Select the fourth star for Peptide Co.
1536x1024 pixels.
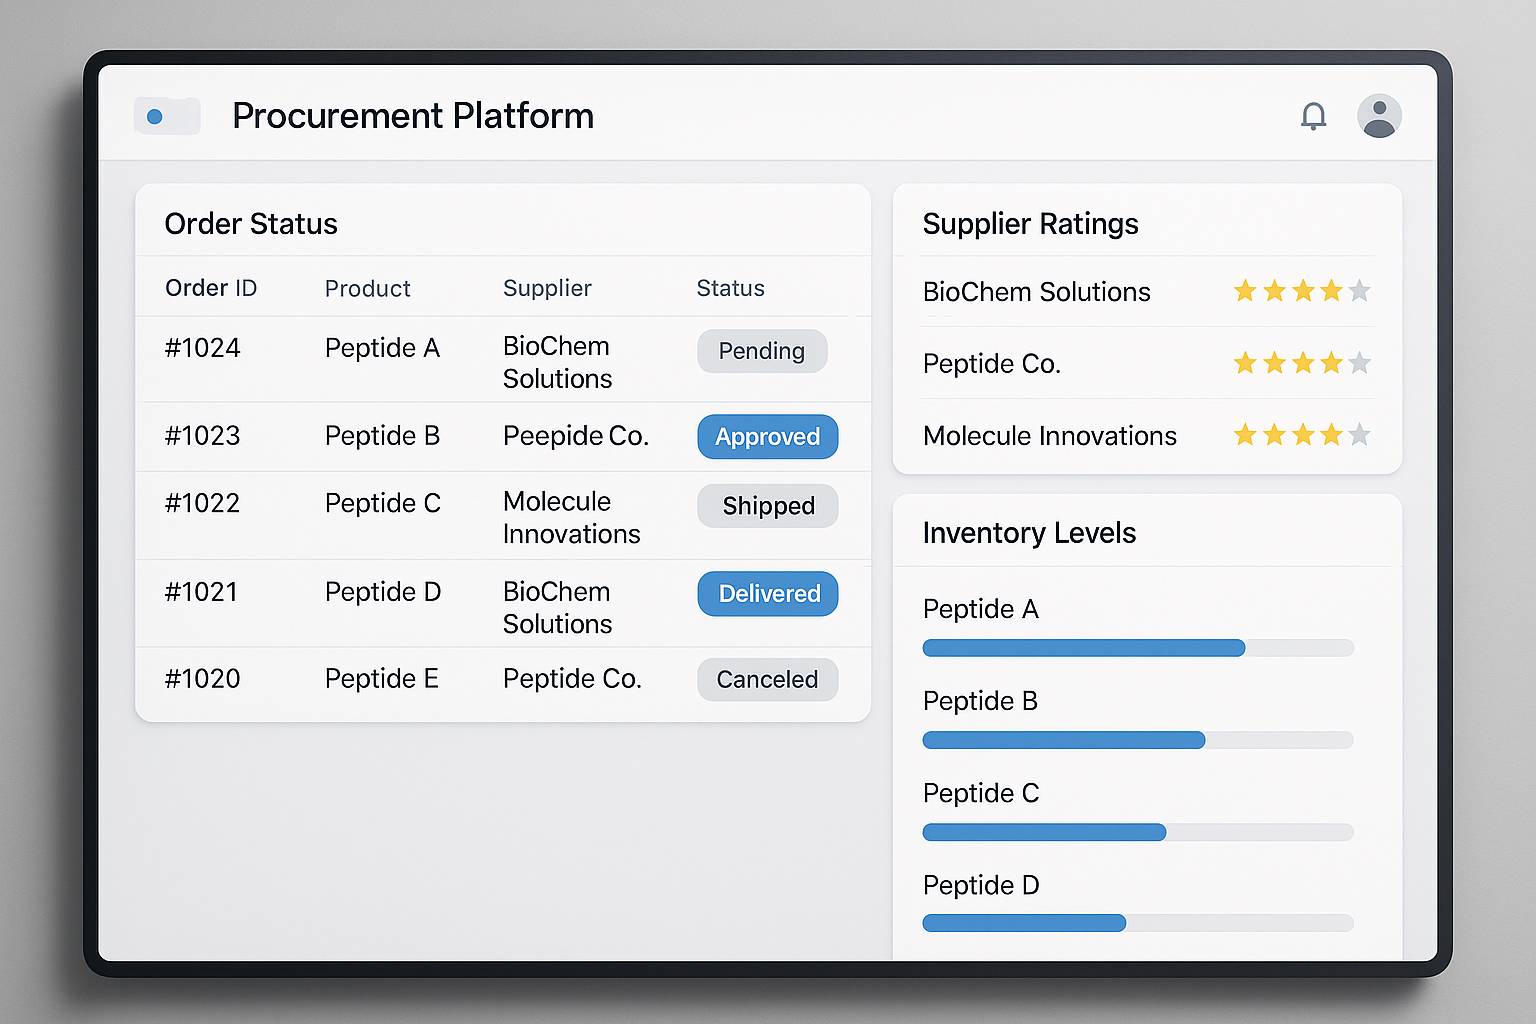1331,363
